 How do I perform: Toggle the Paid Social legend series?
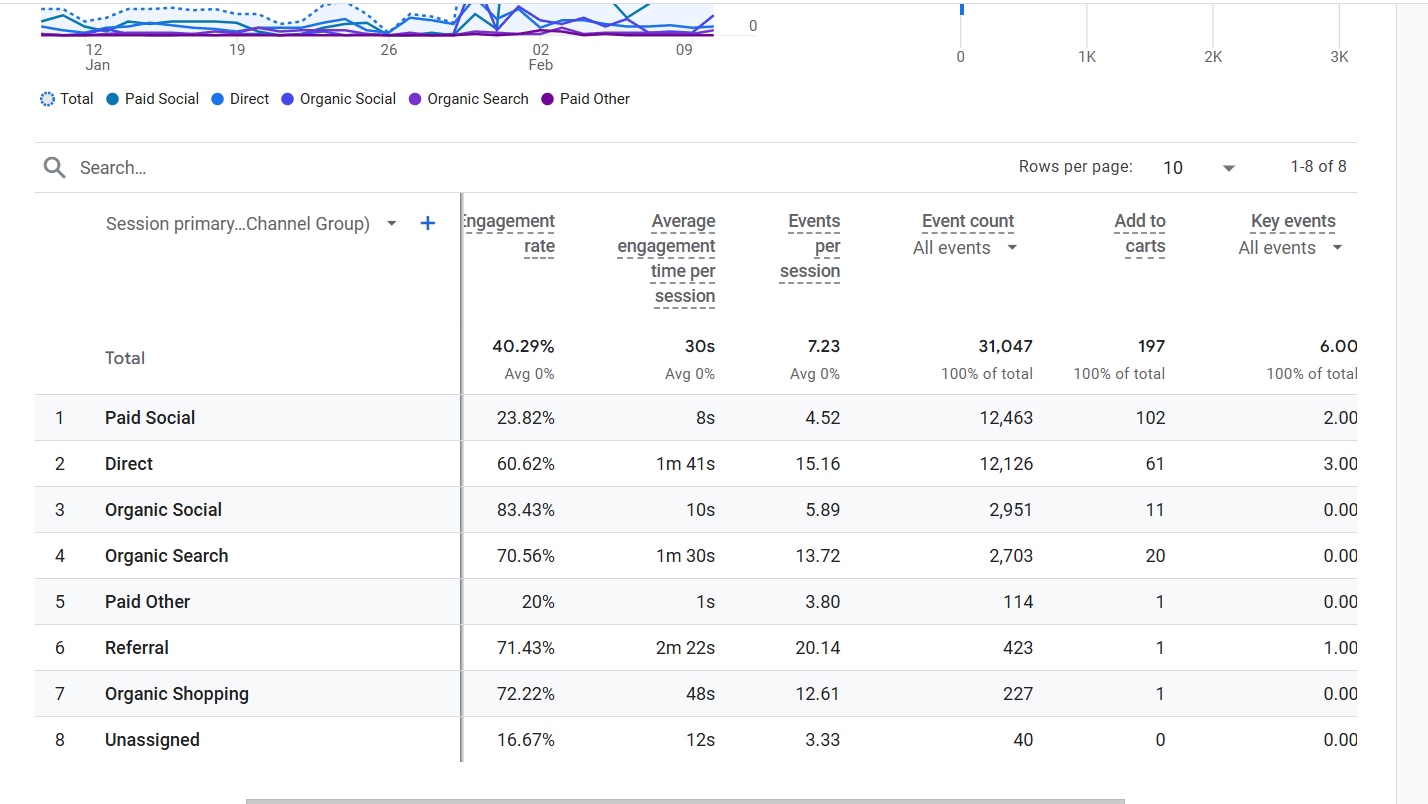[152, 99]
